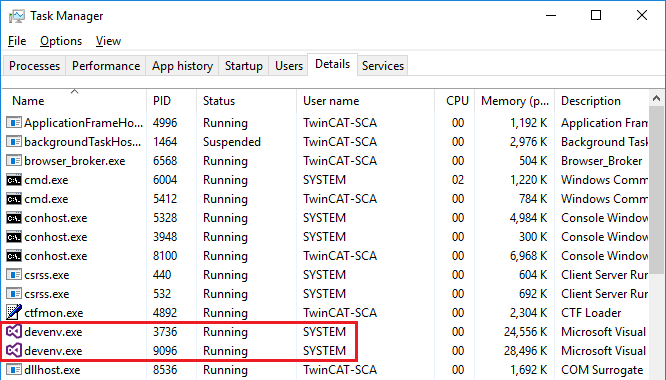This screenshot has height=380, width=666.
Task: Switch to the Services tab
Action: [x=383, y=66]
